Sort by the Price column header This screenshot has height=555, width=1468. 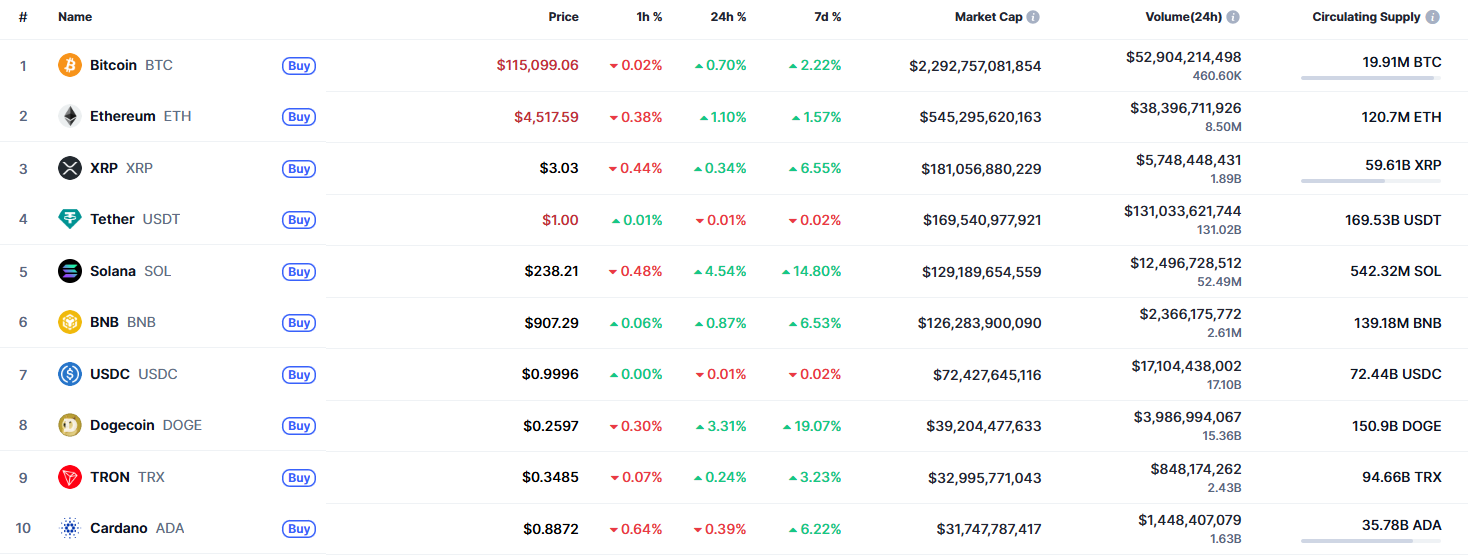click(x=563, y=17)
